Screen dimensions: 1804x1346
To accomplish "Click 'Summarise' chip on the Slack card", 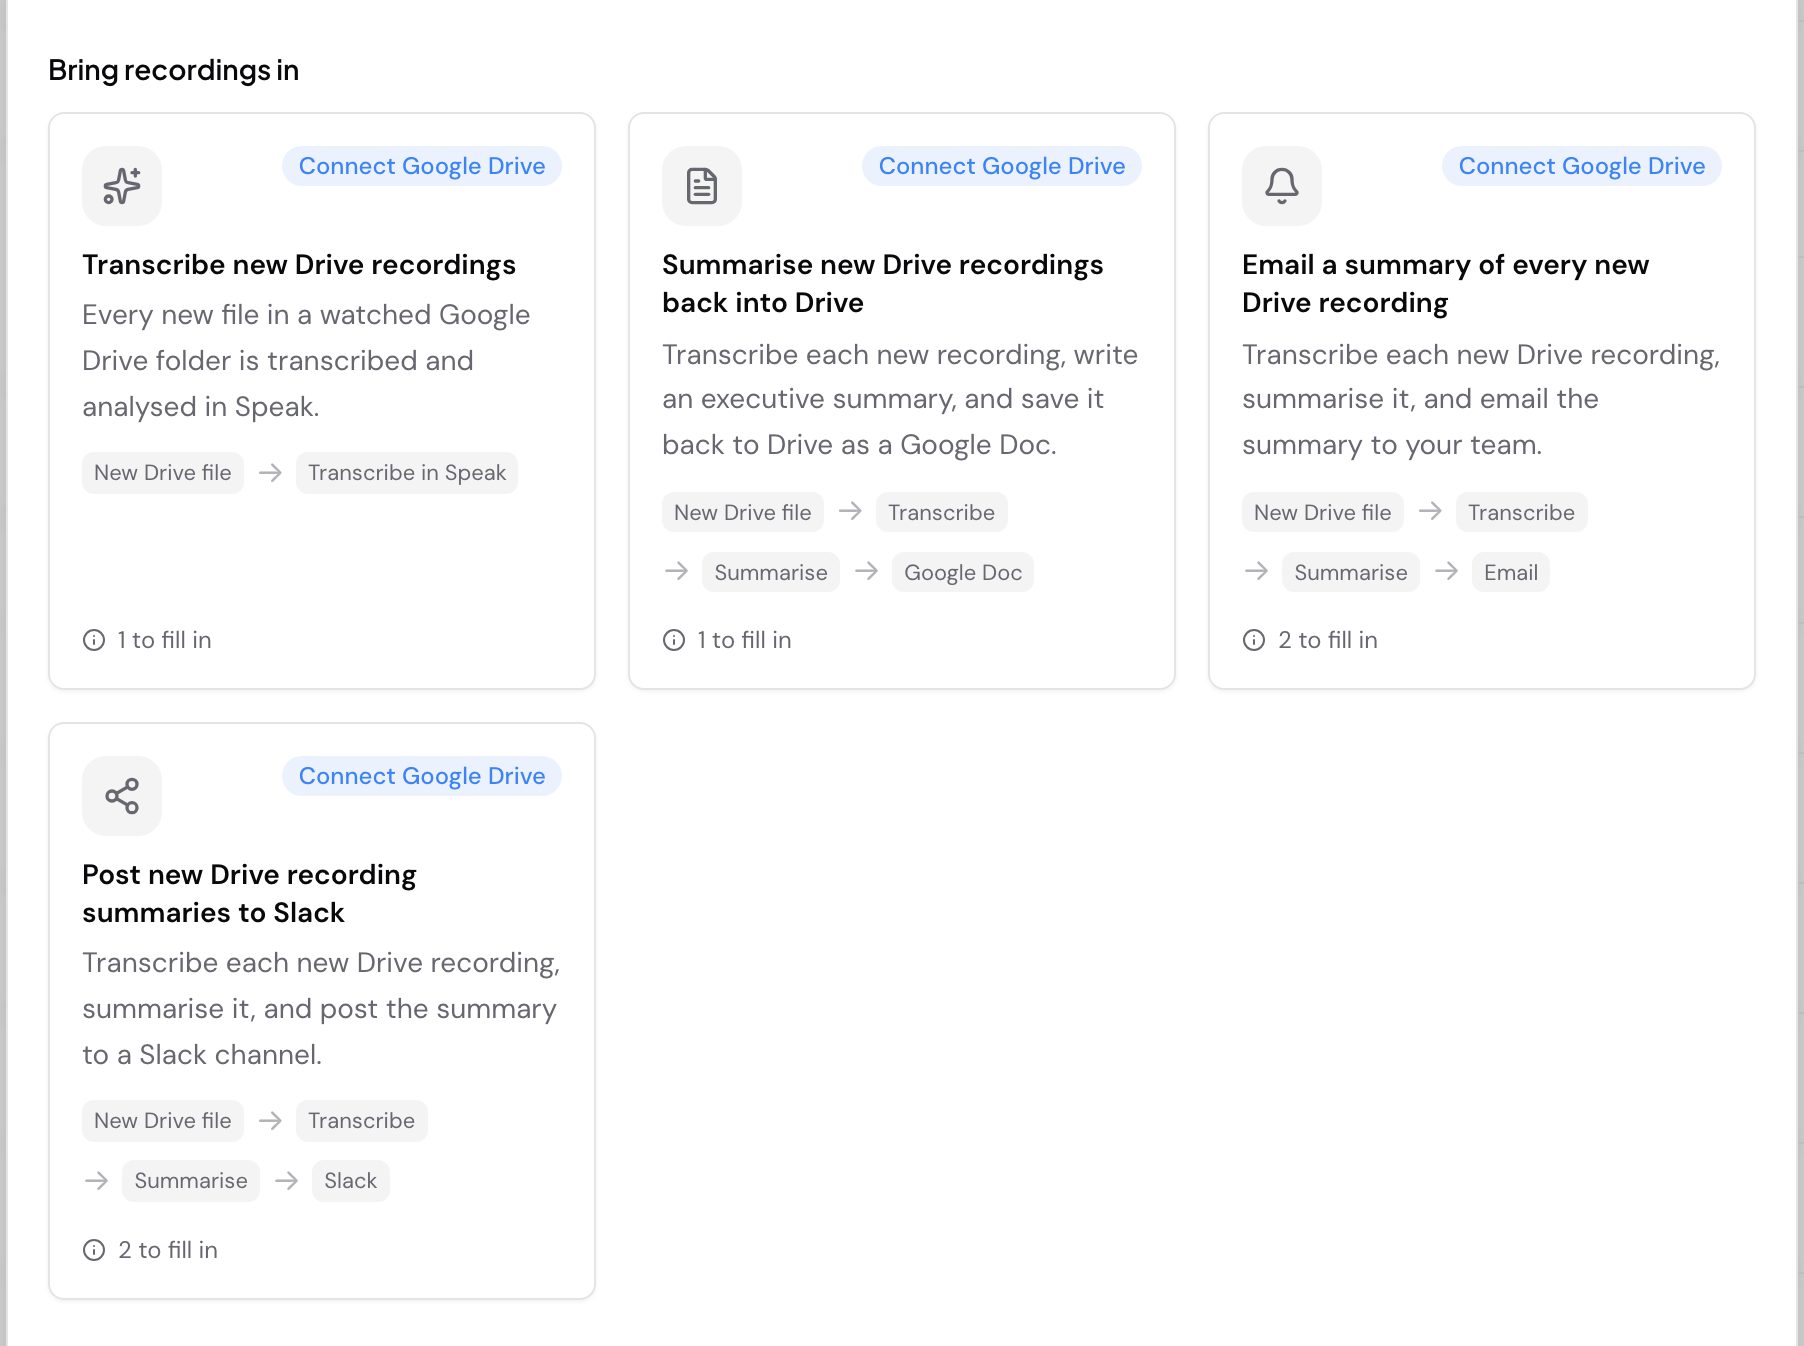I will pyautogui.click(x=191, y=1181).
